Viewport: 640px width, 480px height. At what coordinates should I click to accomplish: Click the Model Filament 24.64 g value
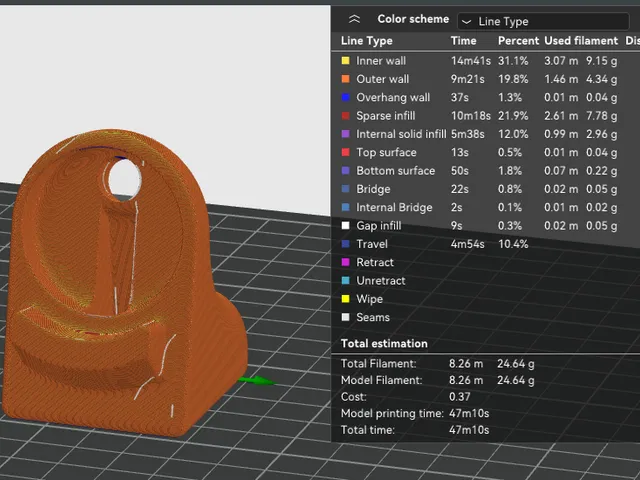pyautogui.click(x=516, y=380)
